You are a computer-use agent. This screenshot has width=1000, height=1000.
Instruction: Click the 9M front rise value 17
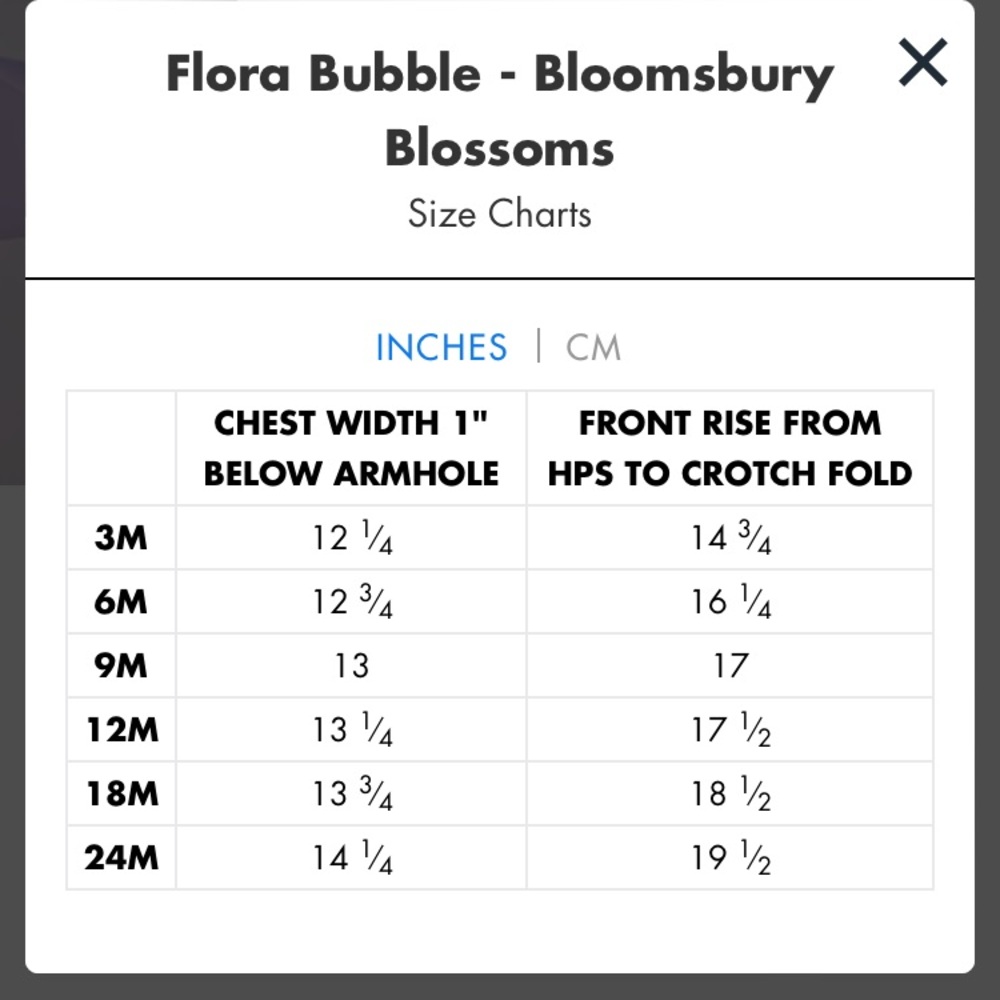pos(730,666)
